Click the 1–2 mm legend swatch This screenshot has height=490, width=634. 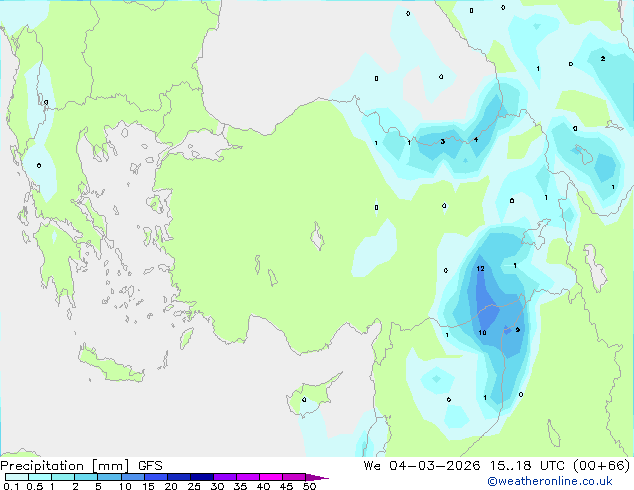coord(63,477)
